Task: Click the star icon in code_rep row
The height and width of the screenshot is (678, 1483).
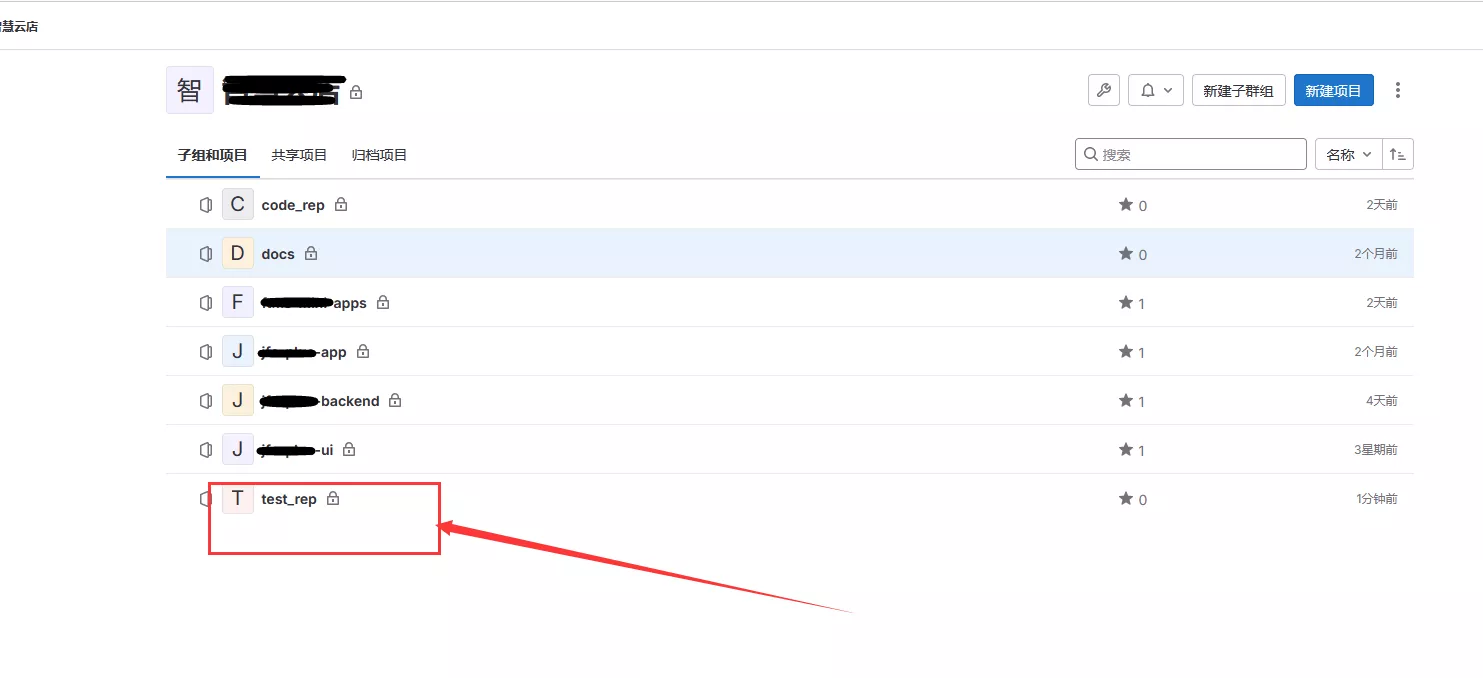Action: tap(1126, 204)
